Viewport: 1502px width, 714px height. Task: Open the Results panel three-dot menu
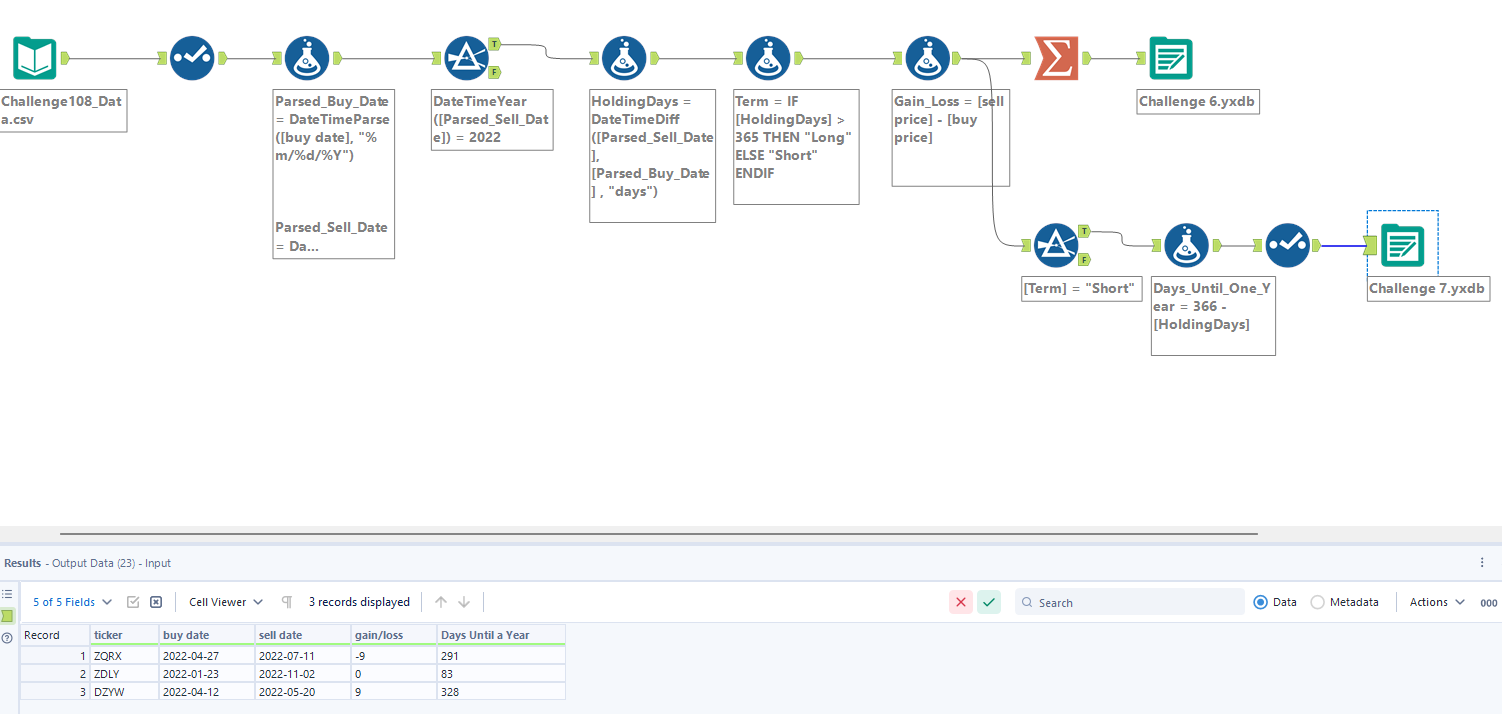coord(1482,563)
